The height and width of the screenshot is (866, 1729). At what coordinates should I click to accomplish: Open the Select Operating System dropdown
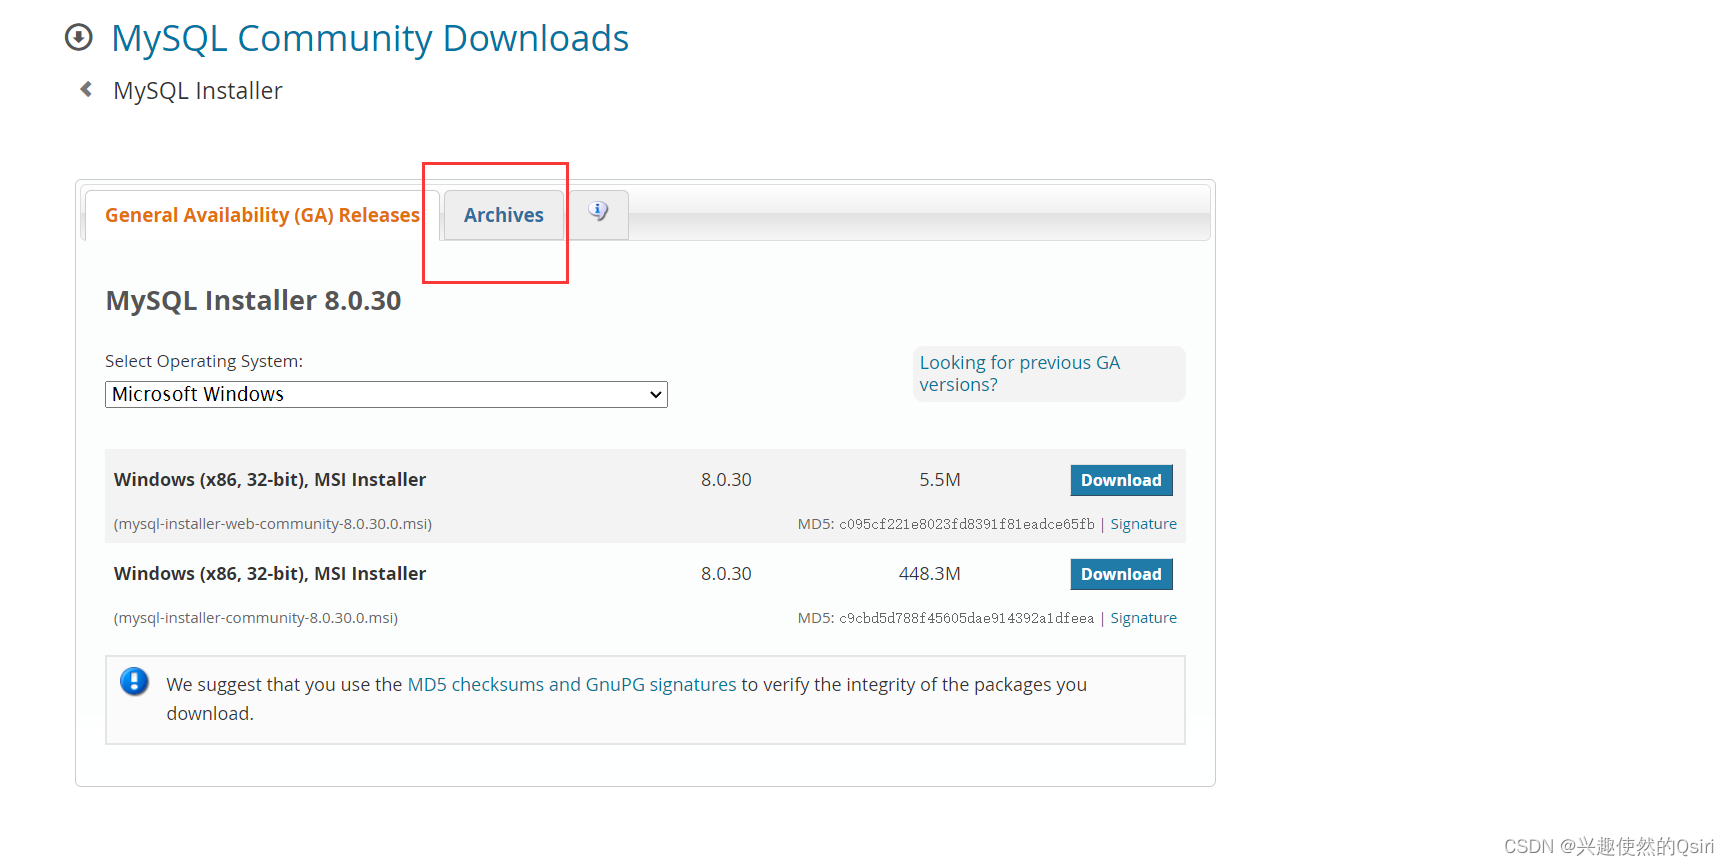pos(386,394)
